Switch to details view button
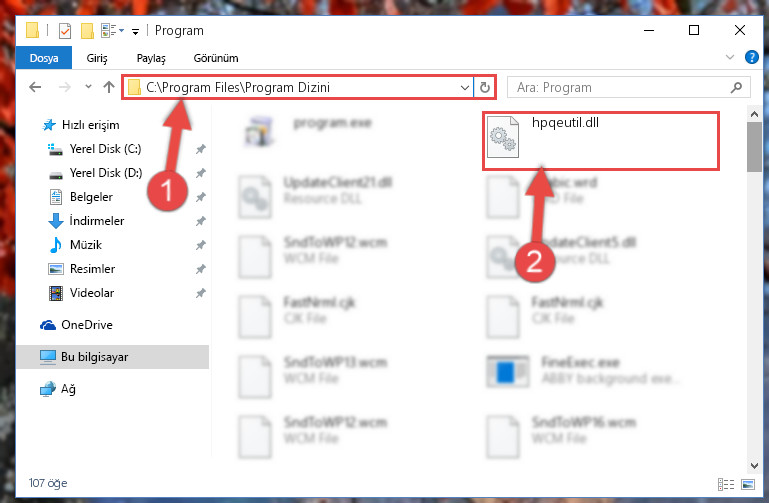Image resolution: width=769 pixels, height=503 pixels. [x=726, y=484]
